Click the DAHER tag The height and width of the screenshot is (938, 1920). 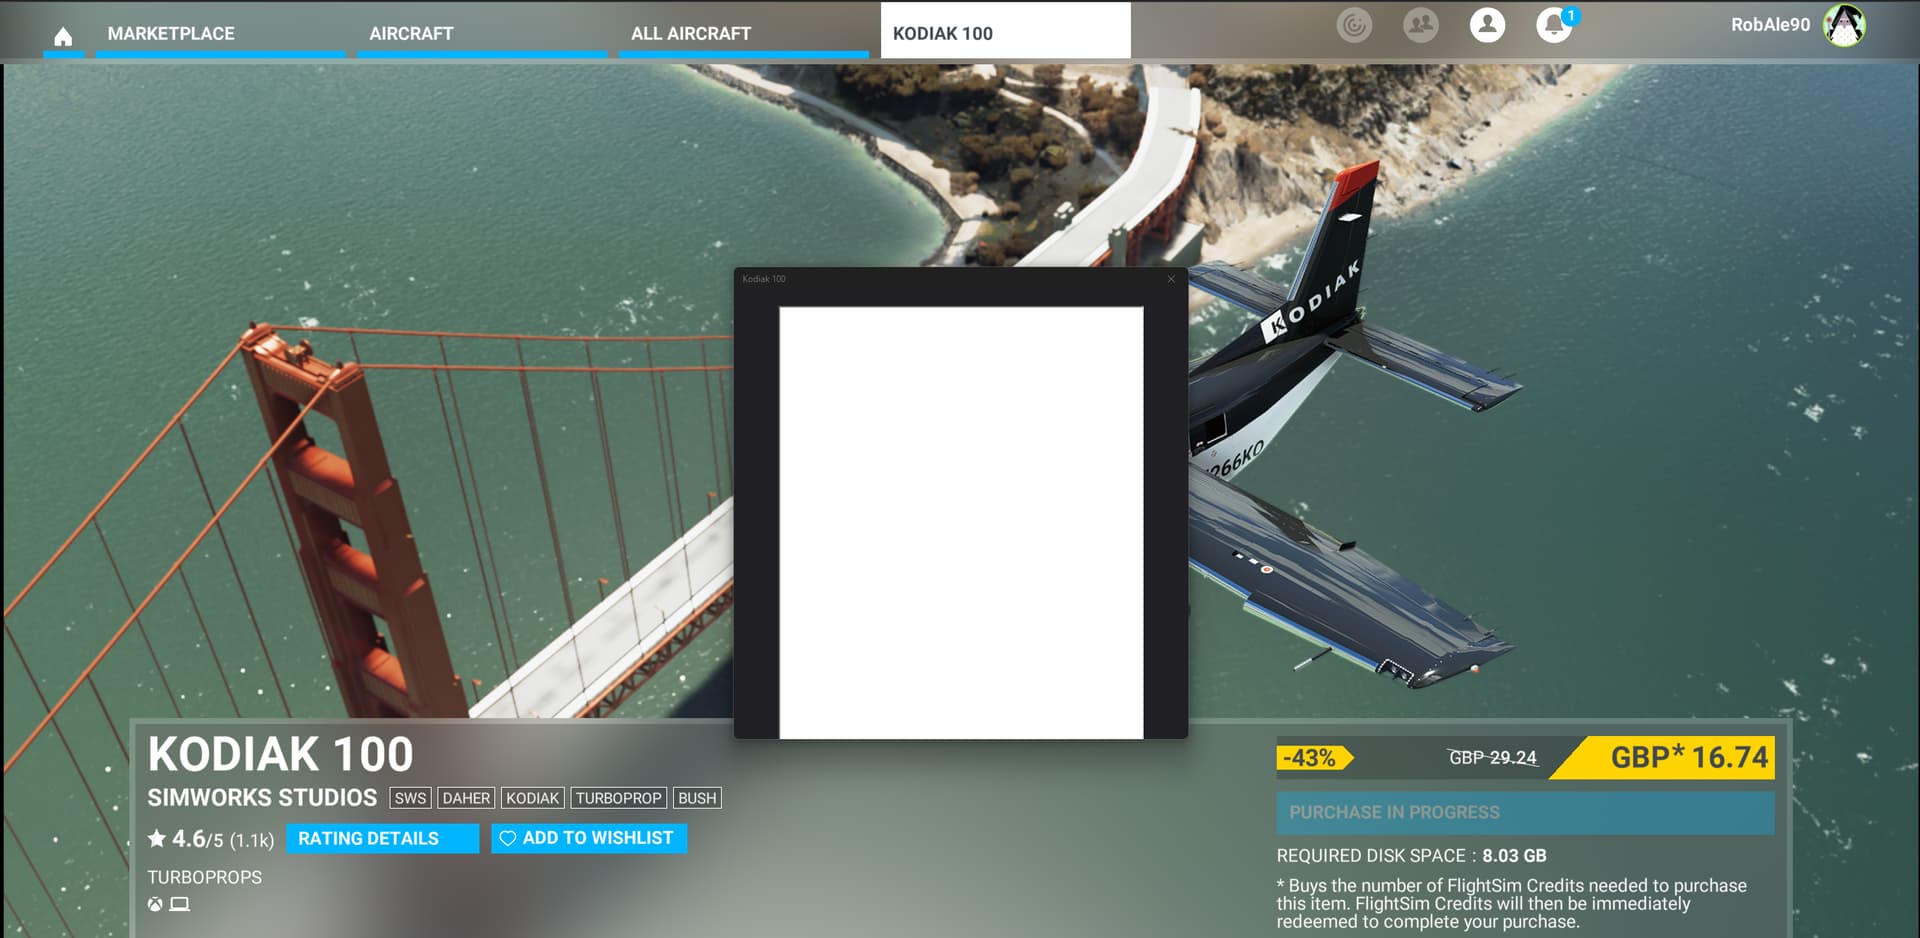pyautogui.click(x=466, y=798)
